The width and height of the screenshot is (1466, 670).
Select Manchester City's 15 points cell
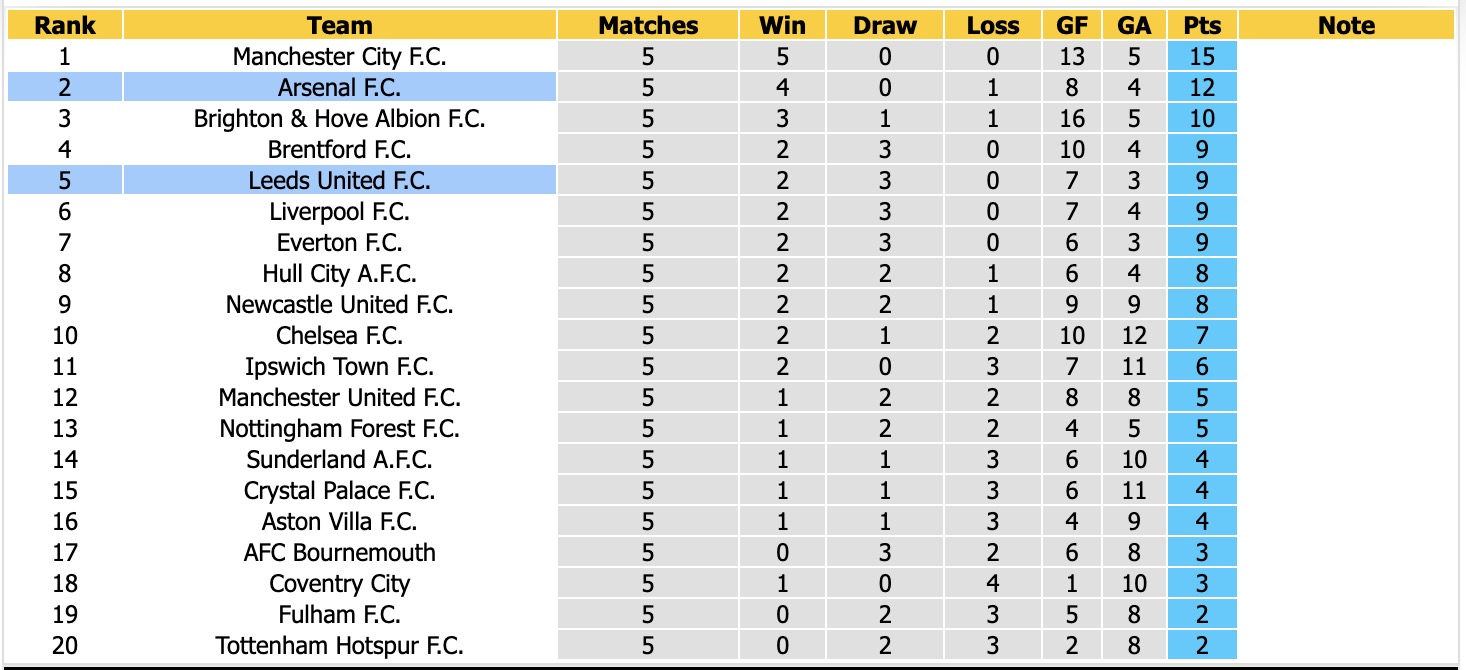tap(1202, 57)
